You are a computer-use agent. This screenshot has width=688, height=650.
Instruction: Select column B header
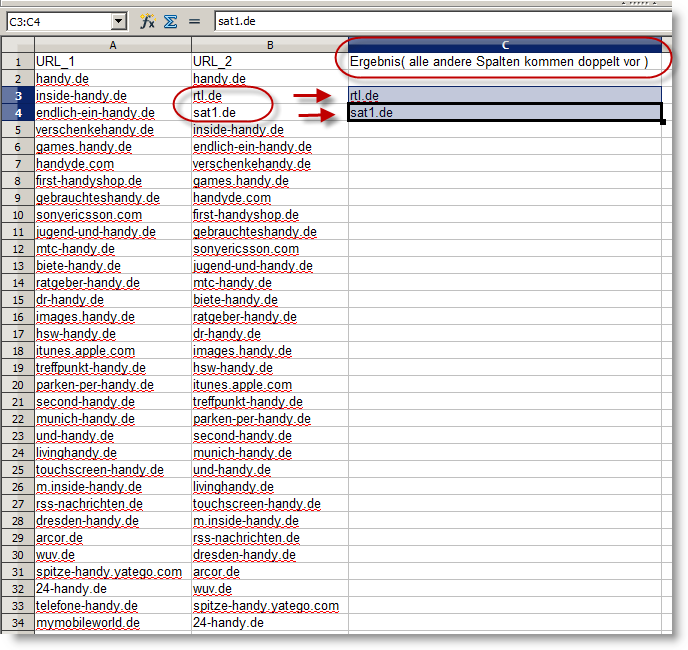[270, 45]
